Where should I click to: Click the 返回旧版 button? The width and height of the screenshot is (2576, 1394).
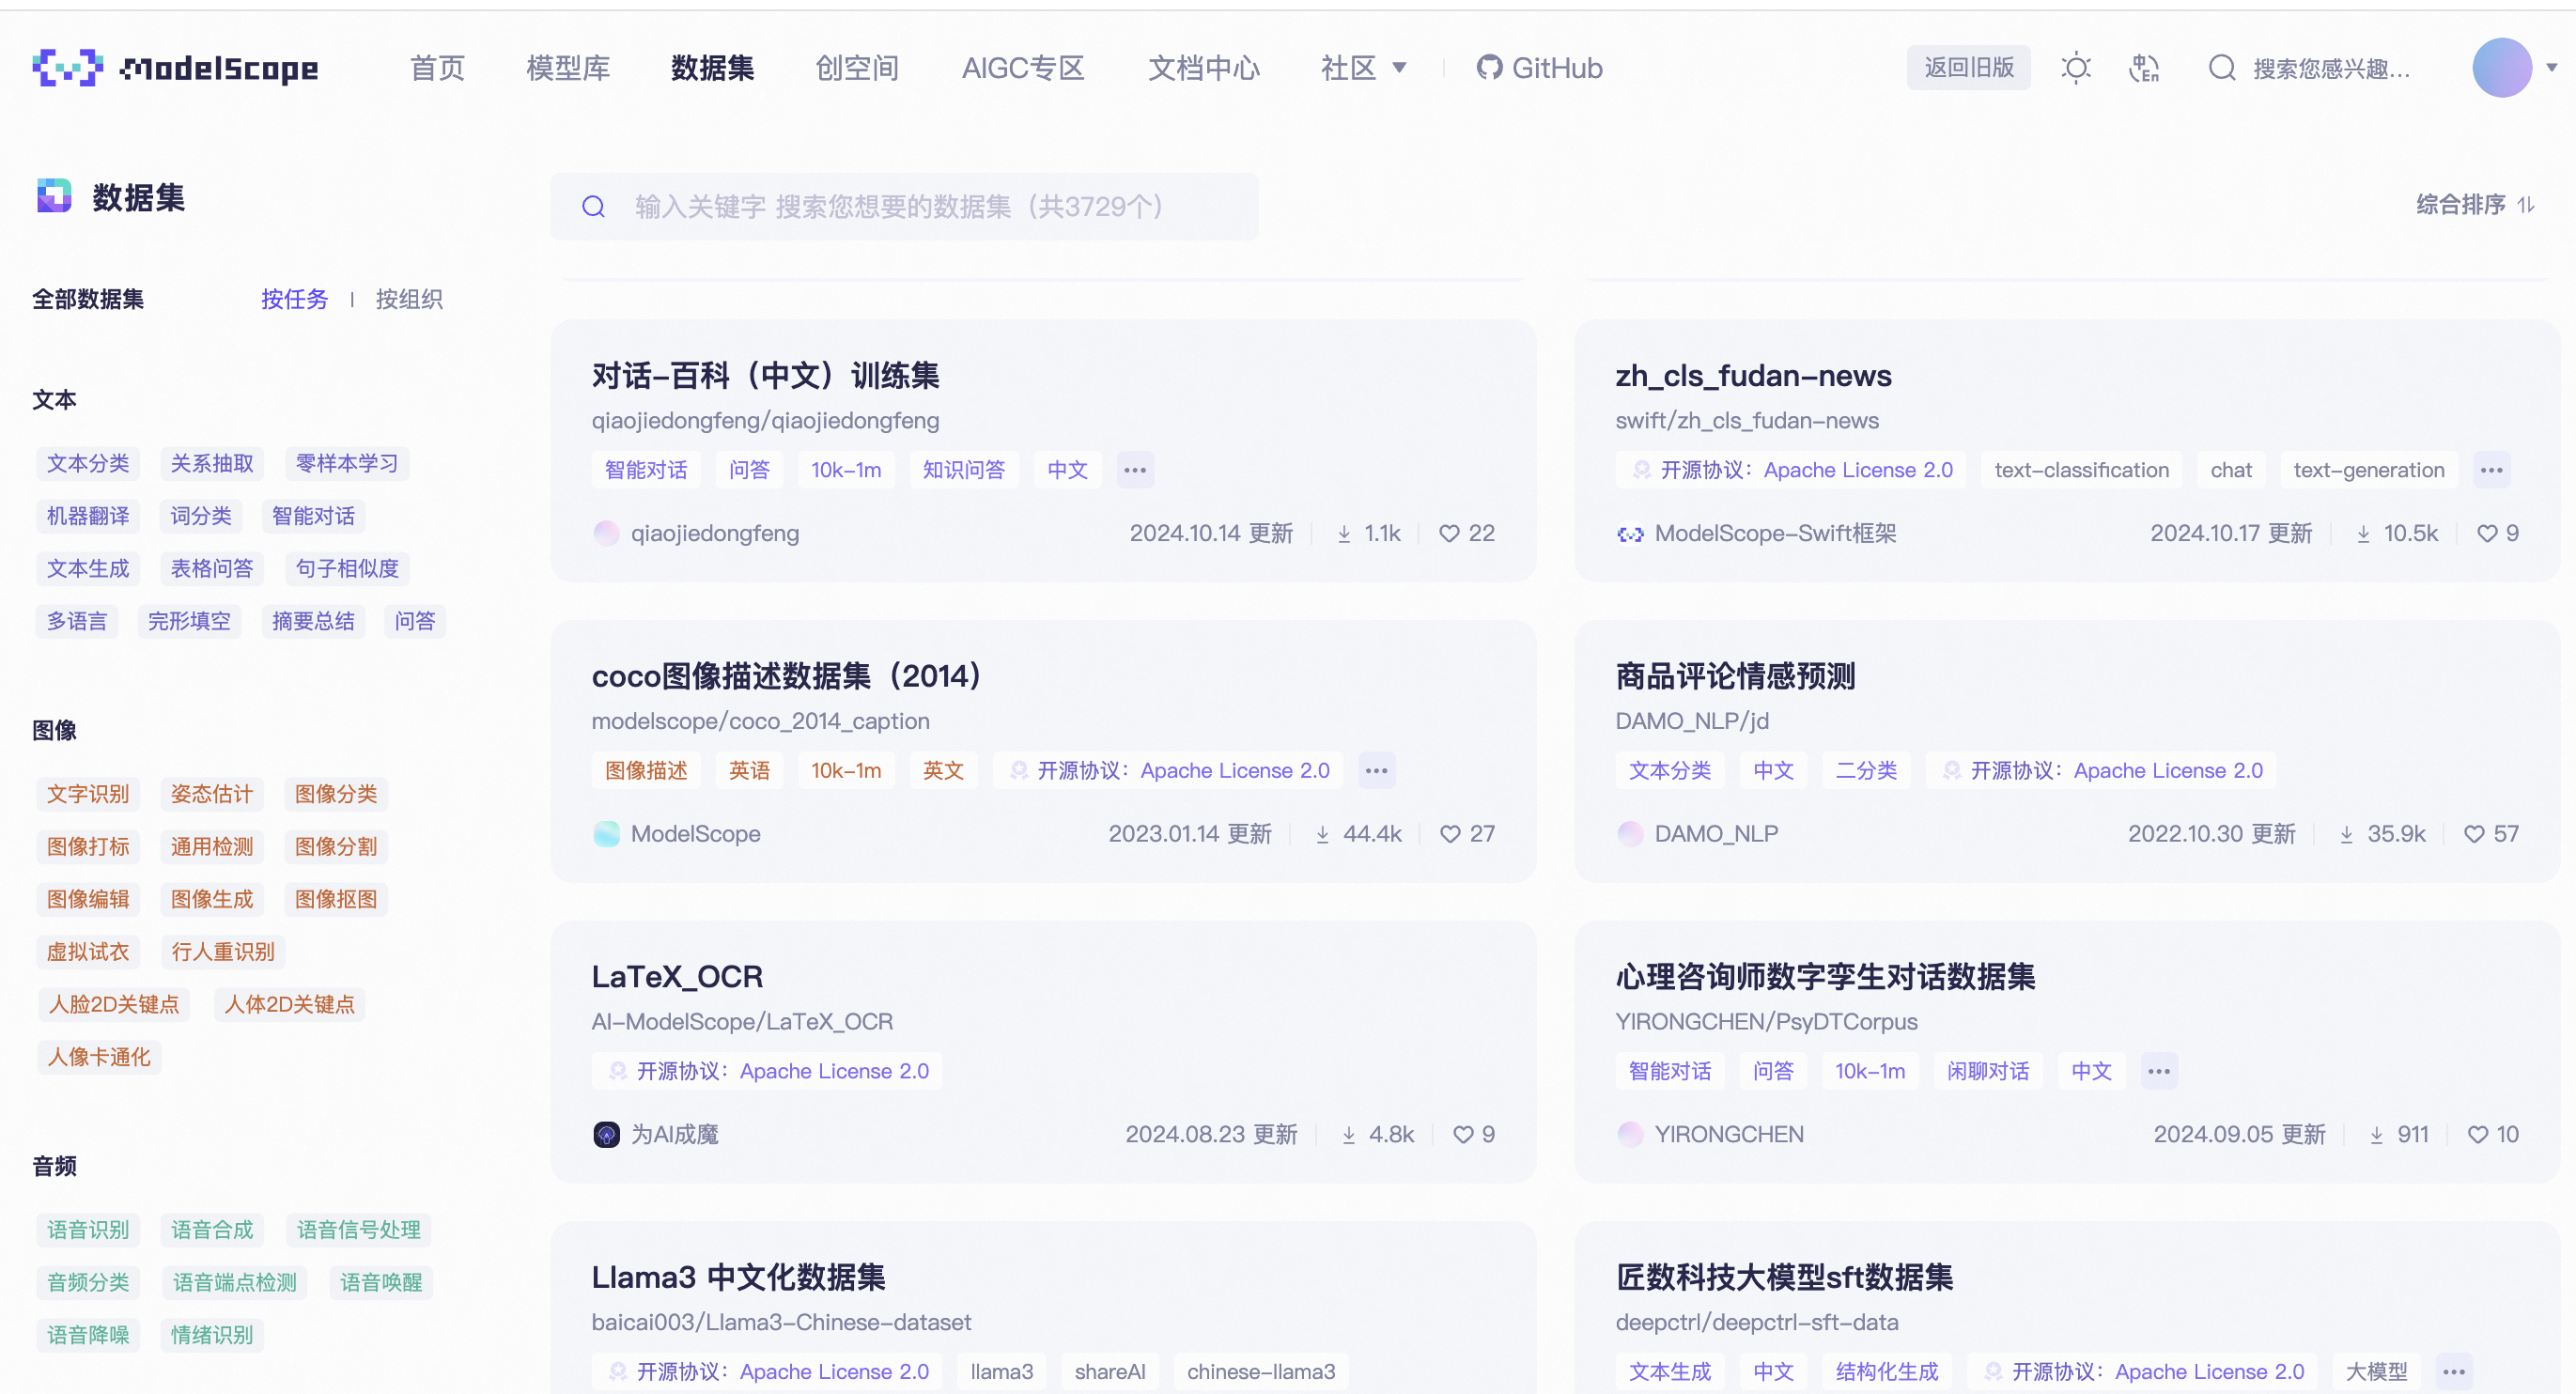(x=1967, y=67)
